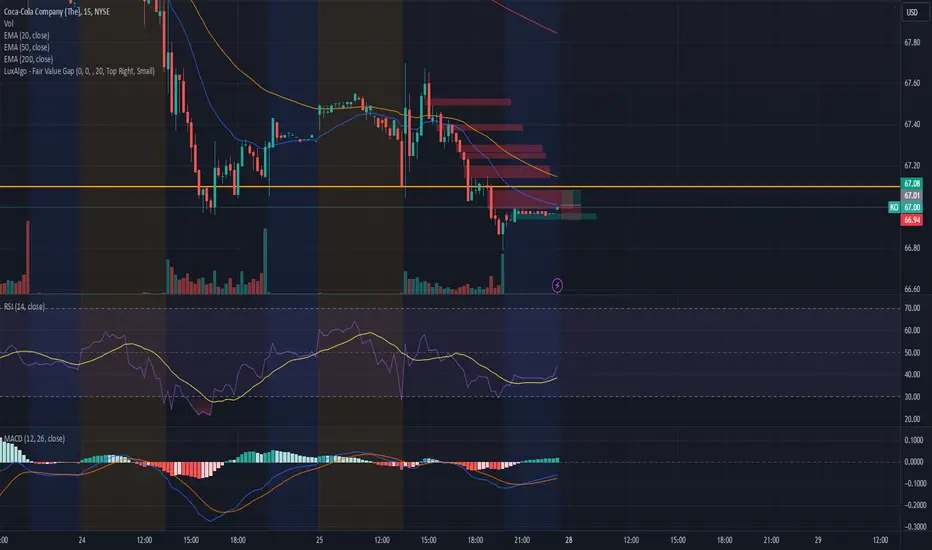Click MACD scale value -0.3000

point(914,526)
